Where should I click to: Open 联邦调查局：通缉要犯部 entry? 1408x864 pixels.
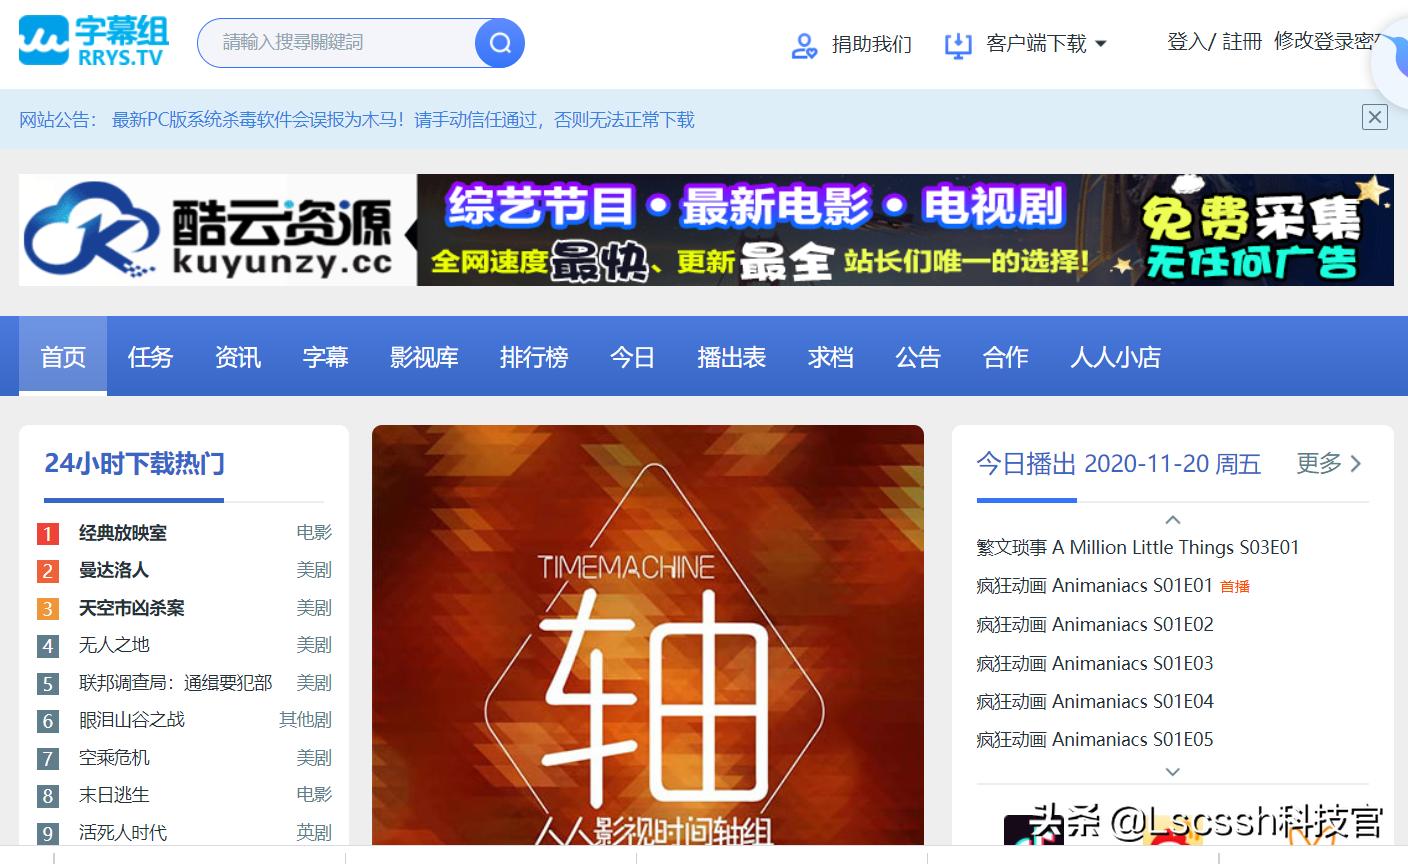coord(176,683)
